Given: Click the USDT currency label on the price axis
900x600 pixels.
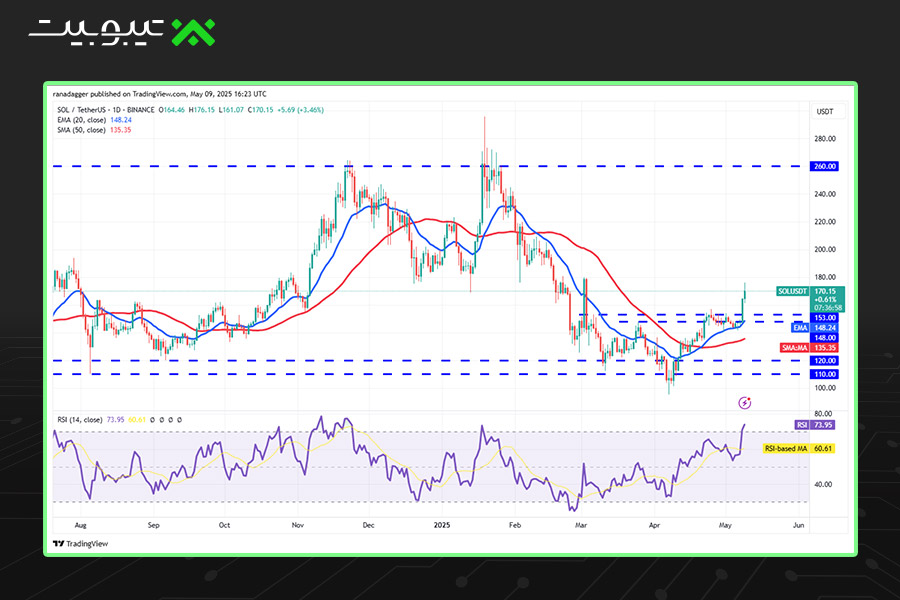Looking at the screenshot, I should [825, 111].
